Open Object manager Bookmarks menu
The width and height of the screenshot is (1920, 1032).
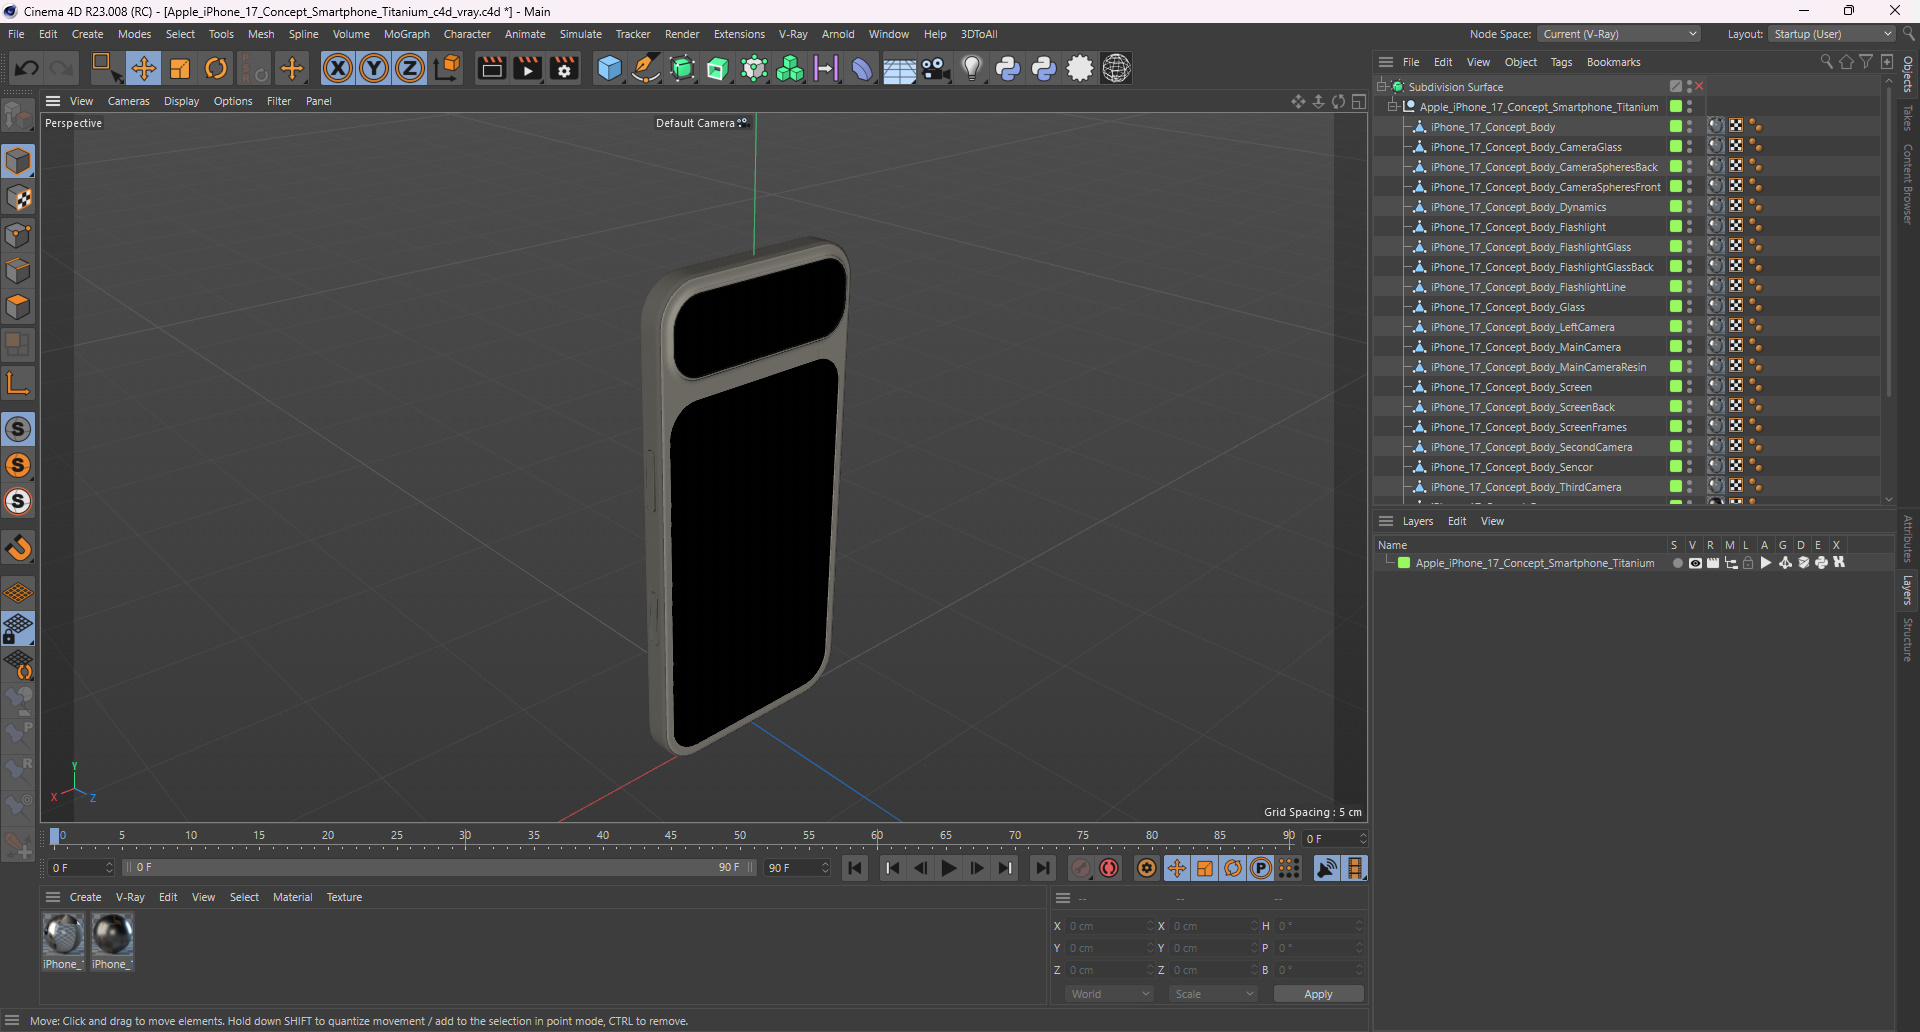pyautogui.click(x=1613, y=62)
